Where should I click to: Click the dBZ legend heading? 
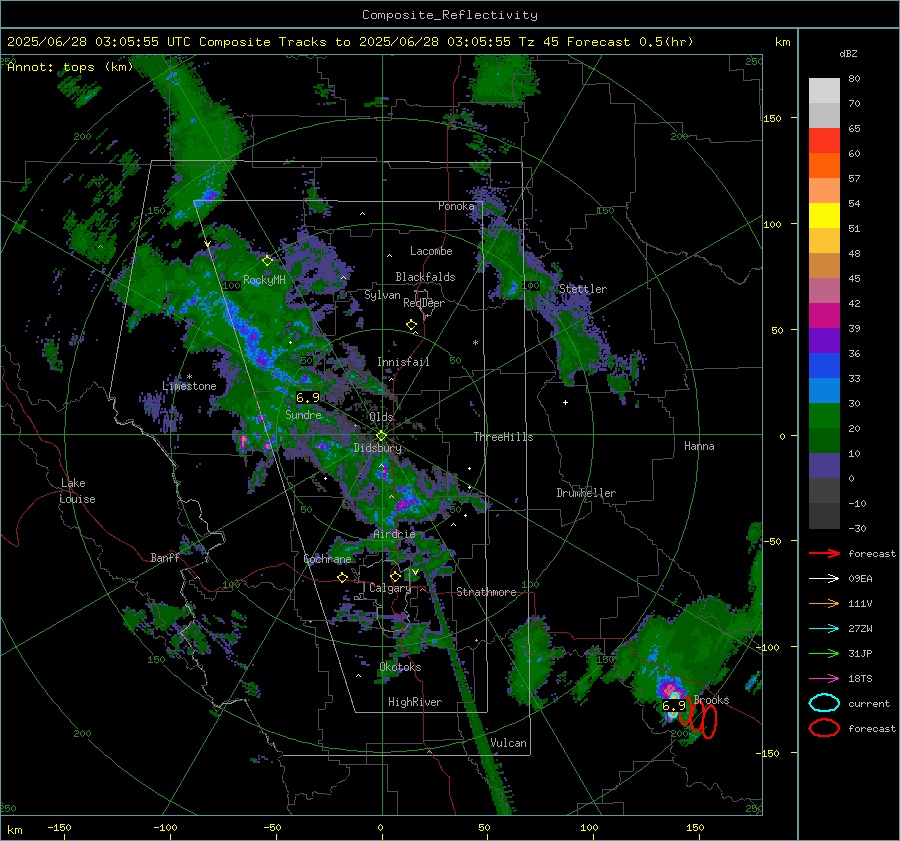[x=848, y=53]
